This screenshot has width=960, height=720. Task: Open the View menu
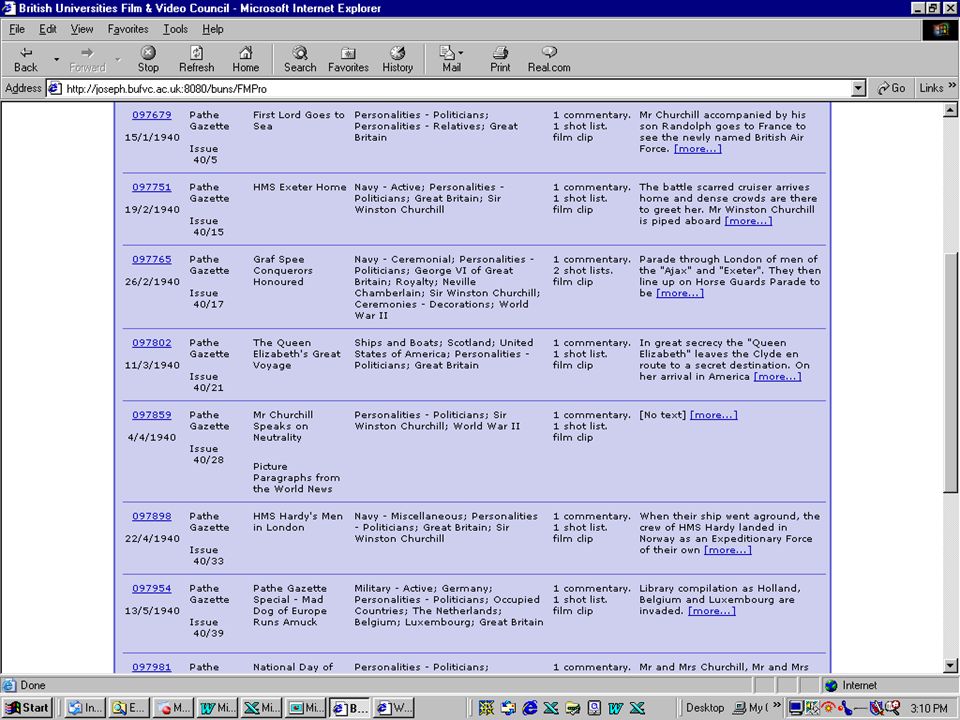click(81, 29)
